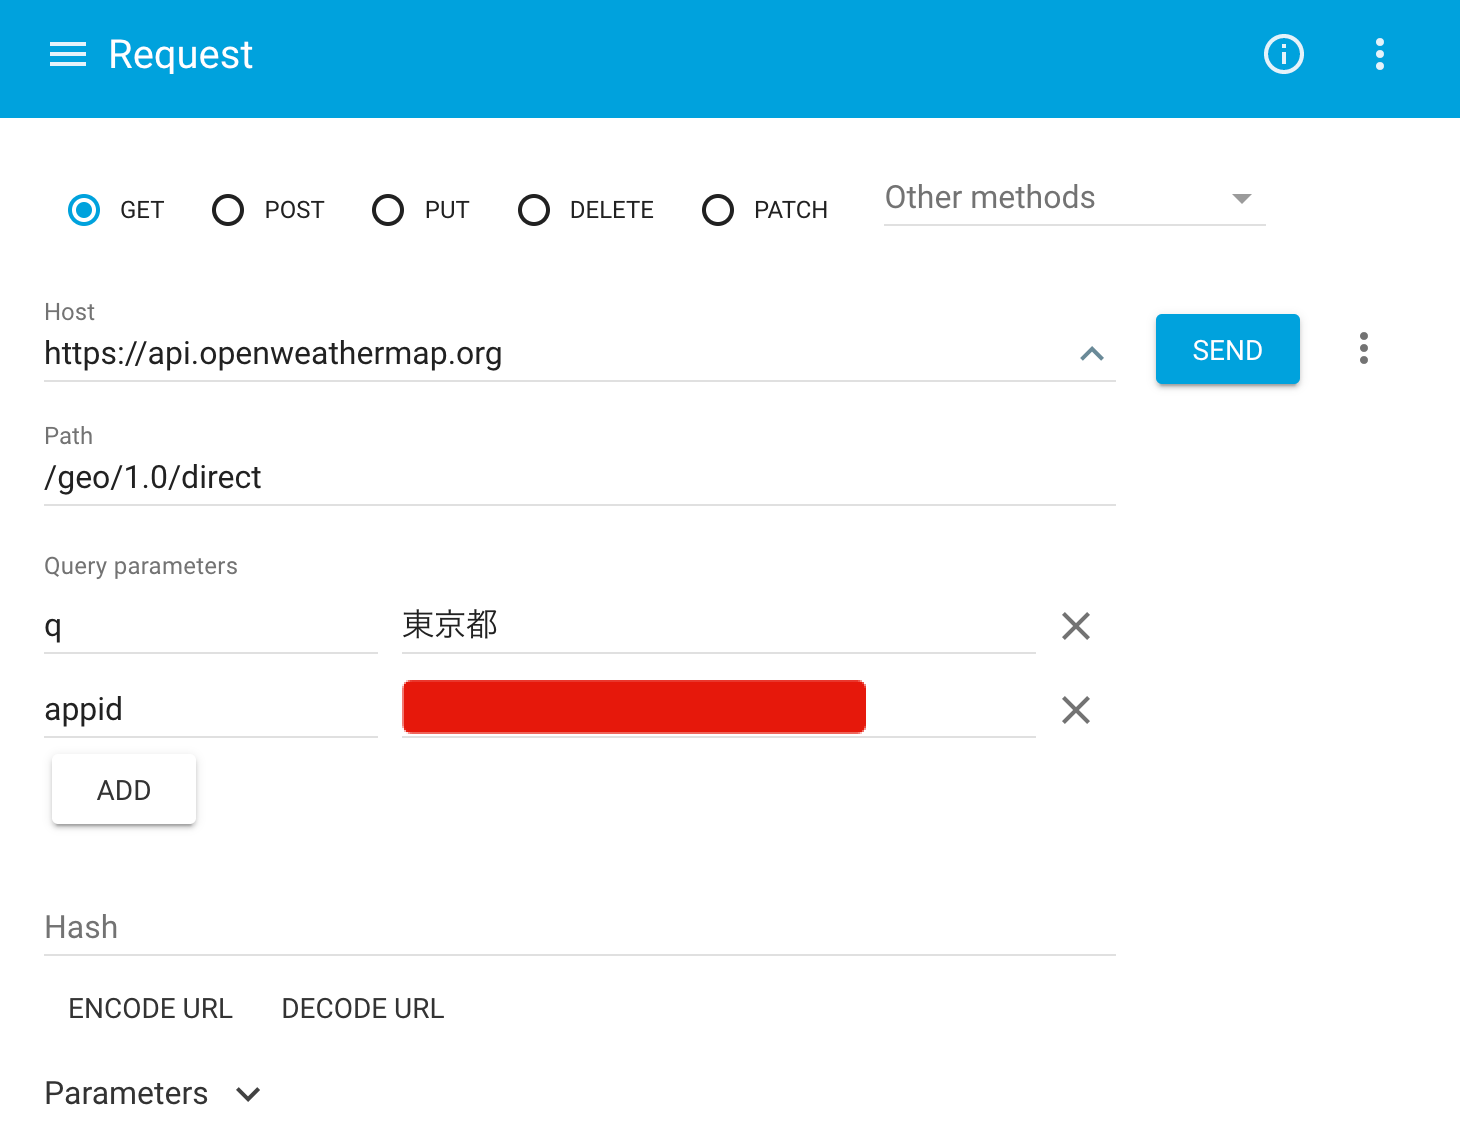Screen dimensions: 1460x1126
Task: Click the info icon in the header
Action: 1283,55
